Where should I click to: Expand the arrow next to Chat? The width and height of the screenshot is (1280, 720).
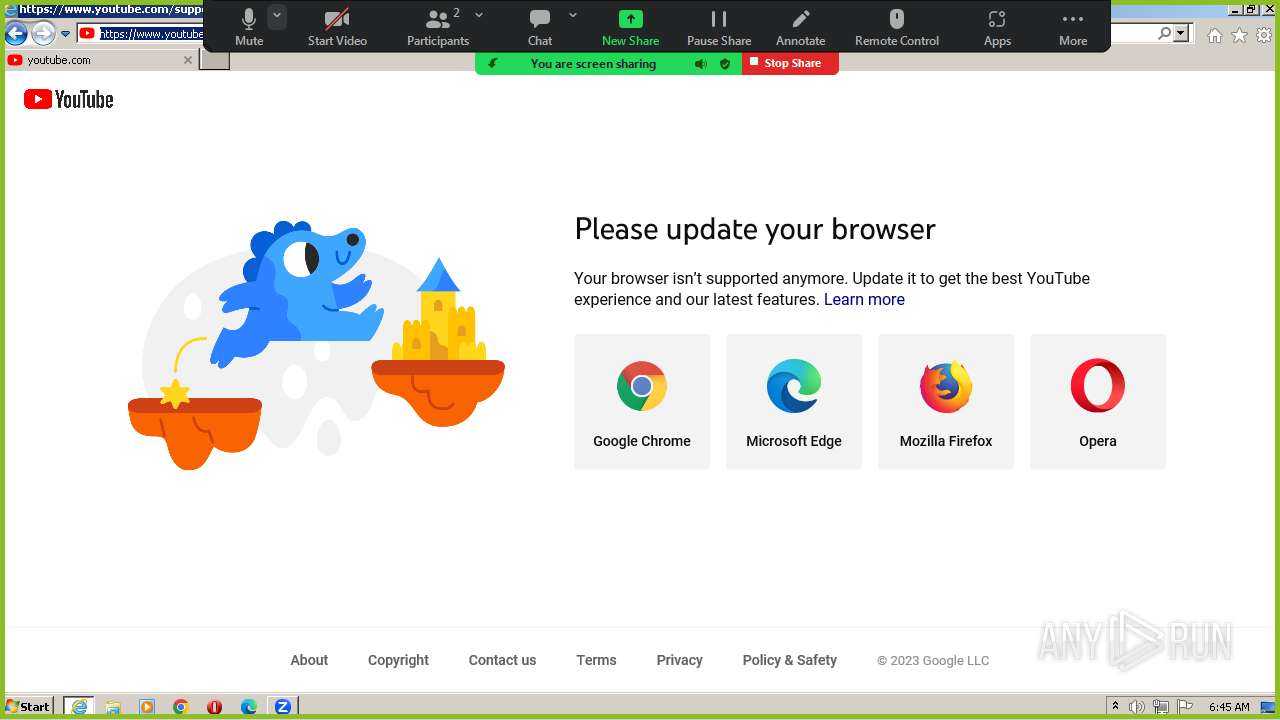[573, 15]
